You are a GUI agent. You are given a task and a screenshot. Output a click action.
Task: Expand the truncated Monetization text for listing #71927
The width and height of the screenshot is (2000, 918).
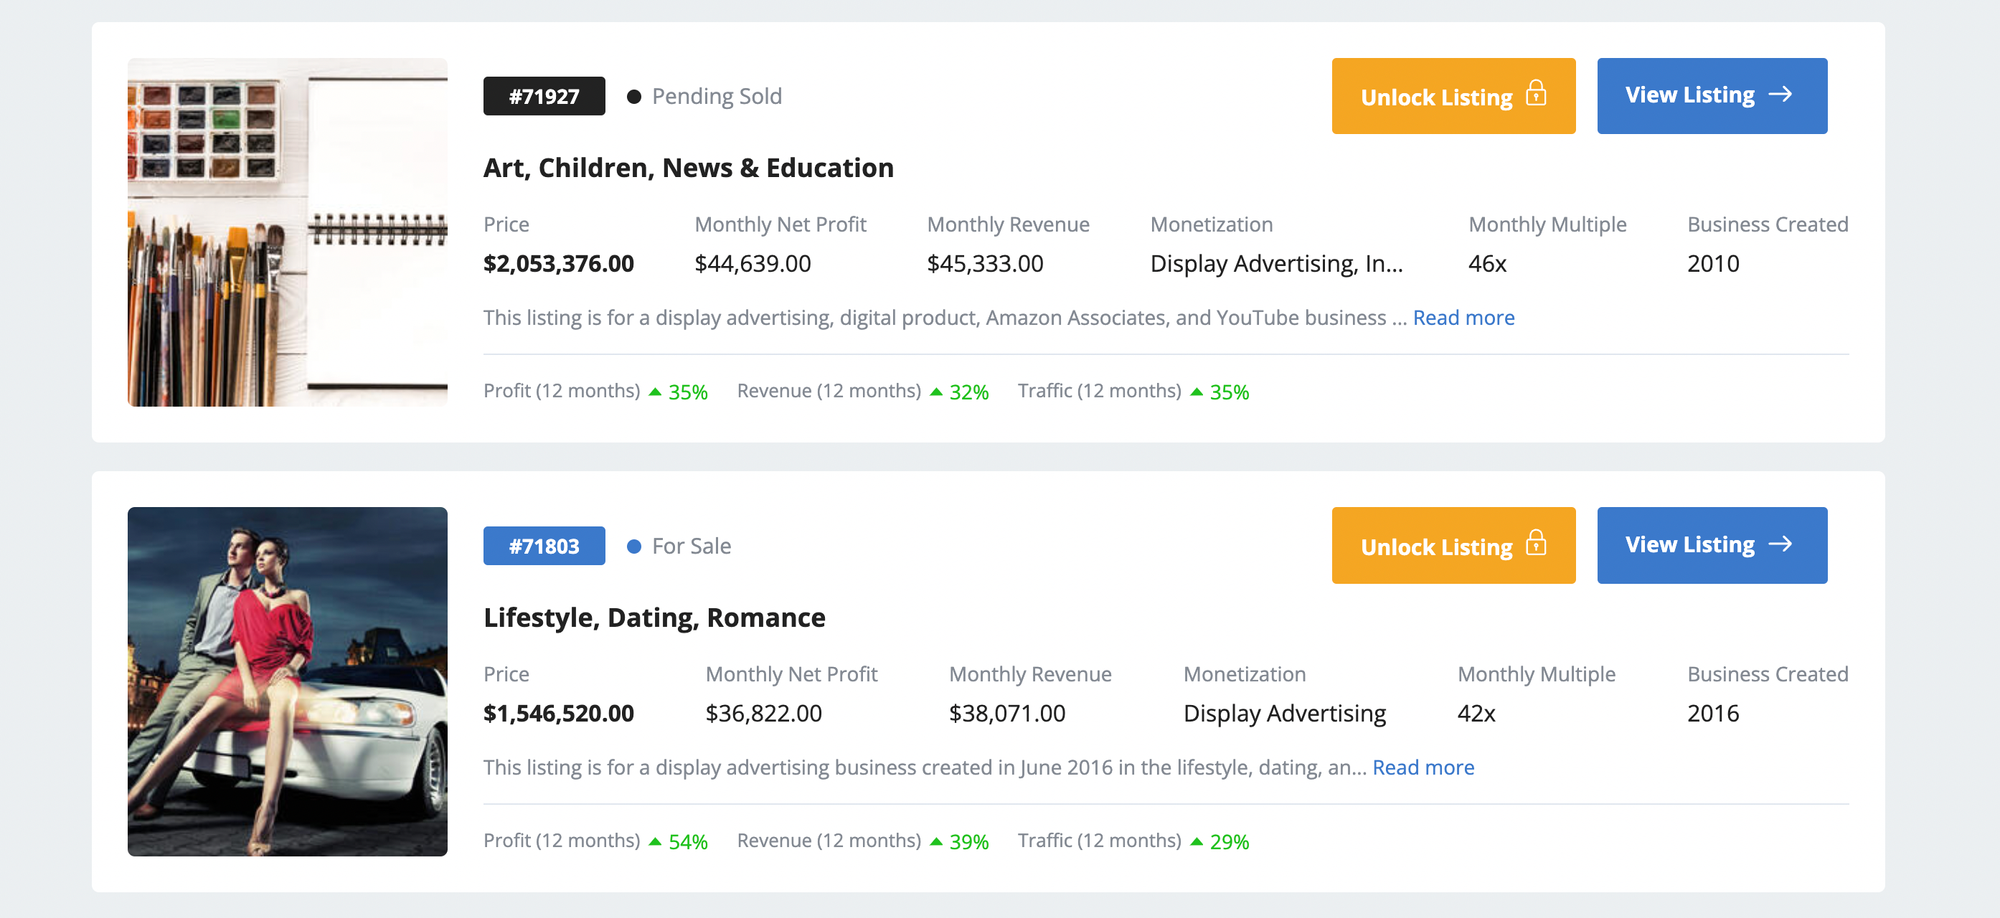(1277, 263)
